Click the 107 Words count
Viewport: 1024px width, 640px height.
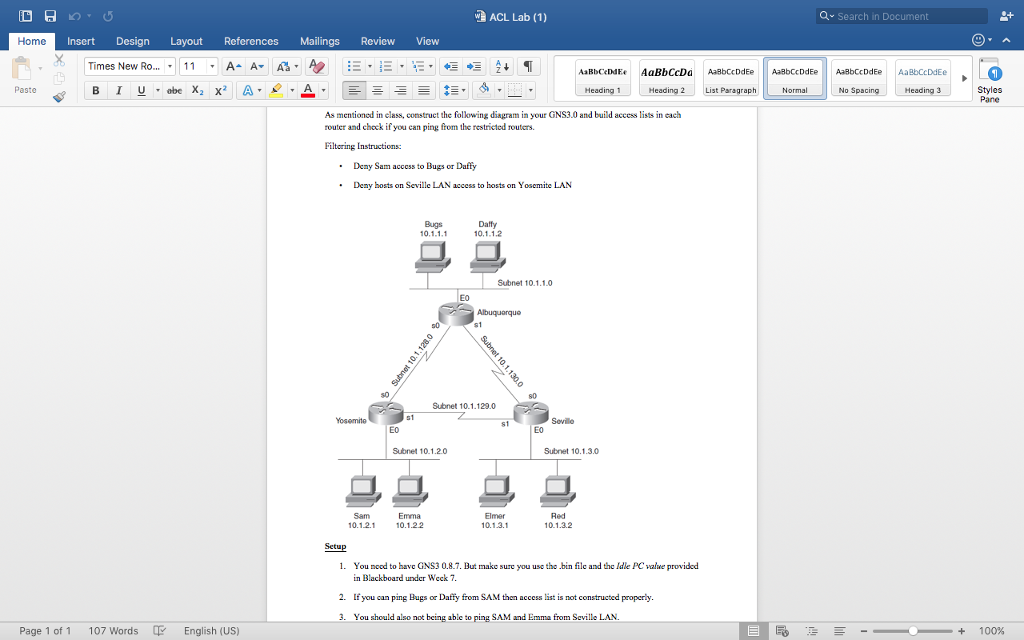[113, 631]
